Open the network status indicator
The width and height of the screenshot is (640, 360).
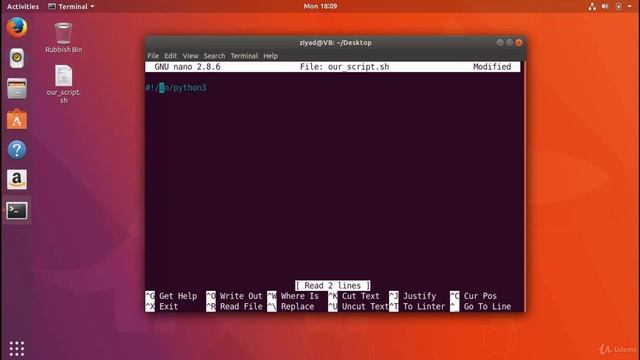coord(592,7)
